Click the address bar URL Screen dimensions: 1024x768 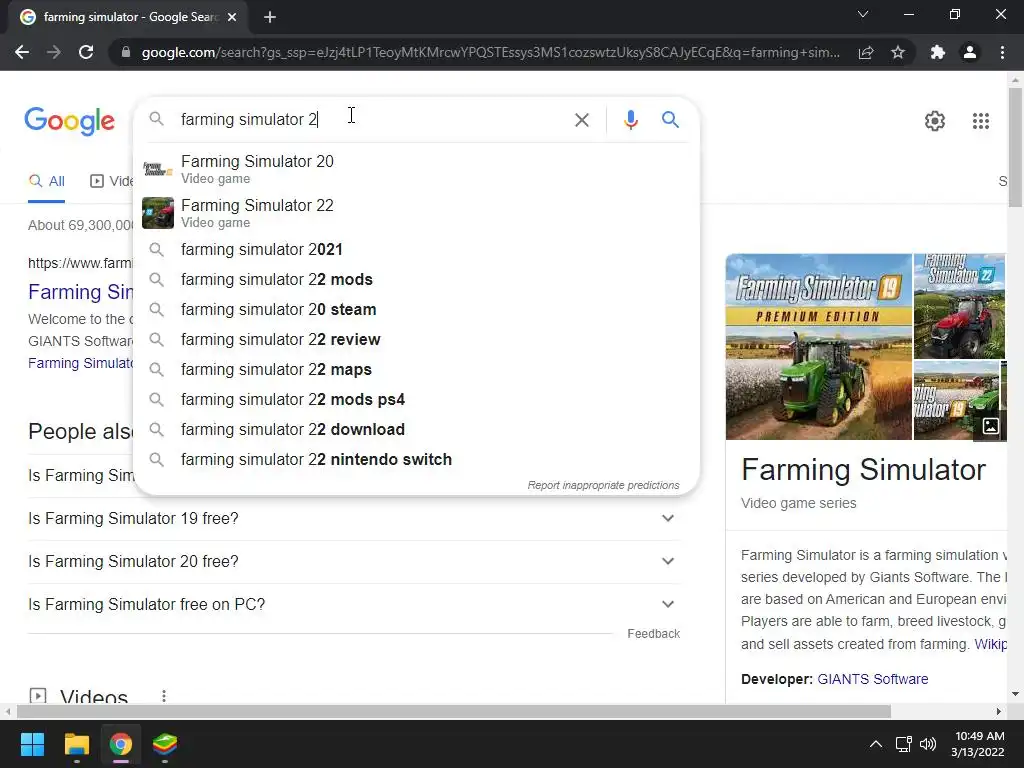490,52
